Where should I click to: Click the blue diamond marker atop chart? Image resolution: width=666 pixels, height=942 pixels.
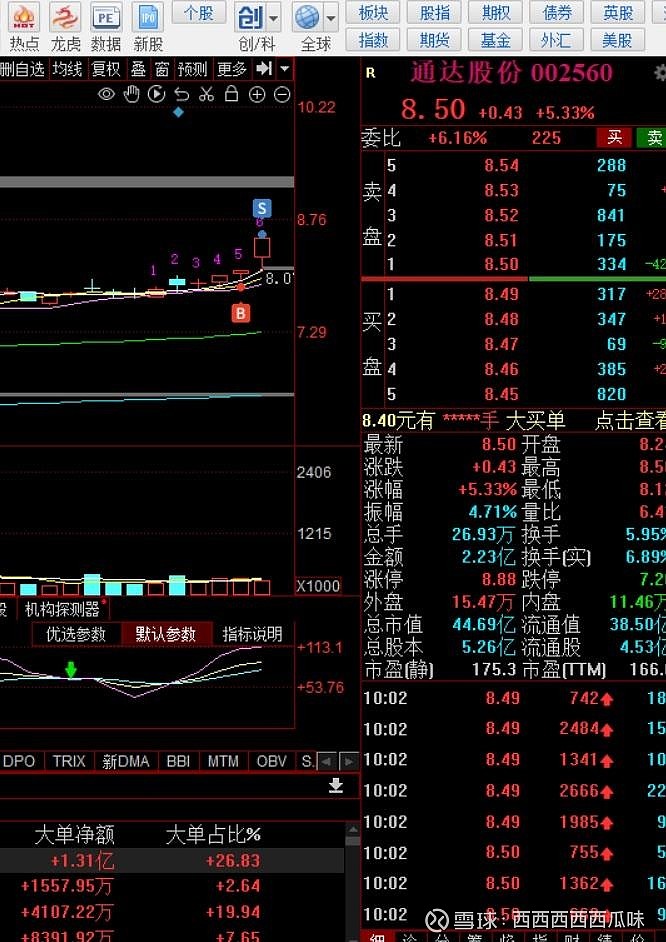pyautogui.click(x=178, y=112)
